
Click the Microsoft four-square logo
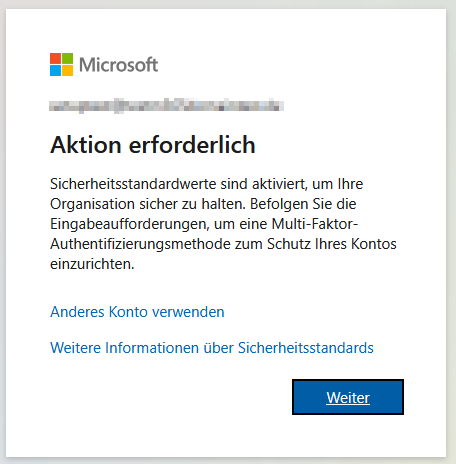[61, 64]
